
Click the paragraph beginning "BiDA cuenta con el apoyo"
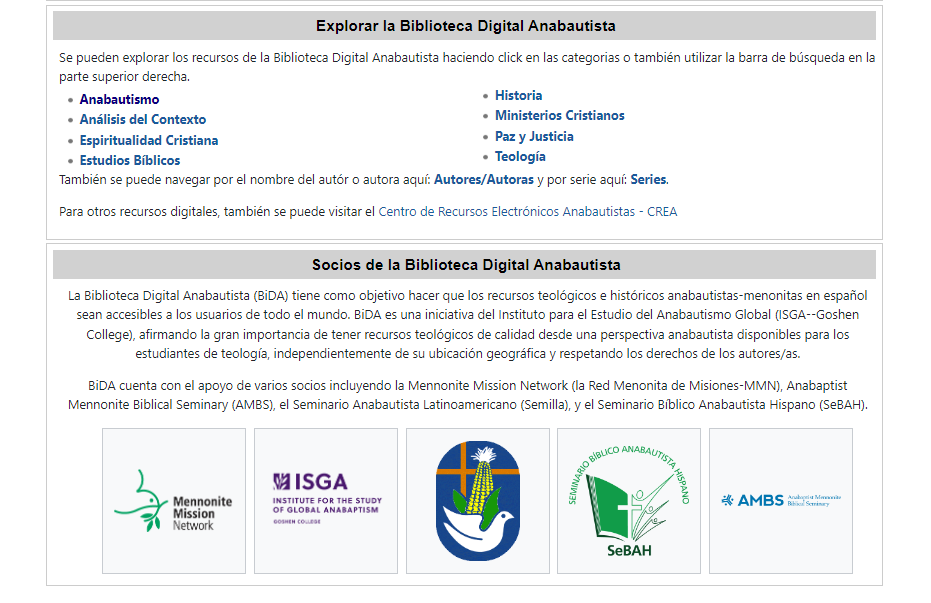467,395
